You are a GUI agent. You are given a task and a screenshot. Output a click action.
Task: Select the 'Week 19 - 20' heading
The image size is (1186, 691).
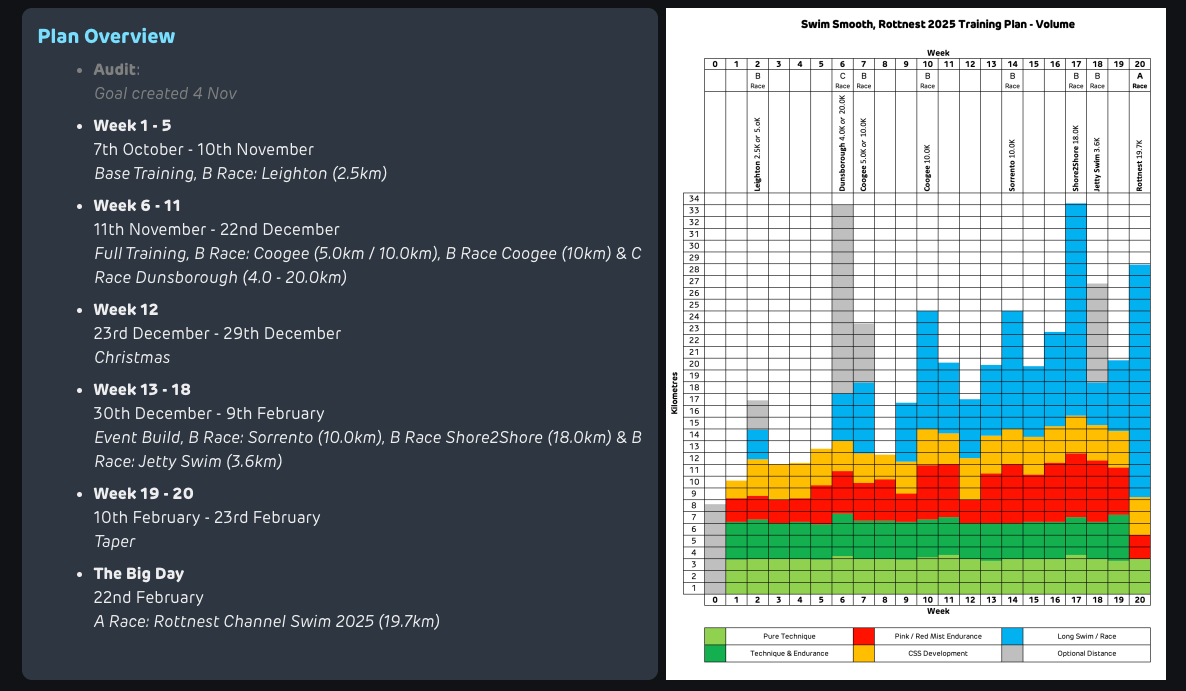click(144, 494)
